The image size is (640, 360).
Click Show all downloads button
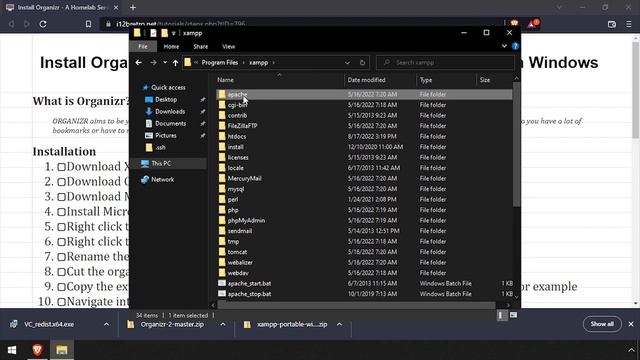click(602, 324)
